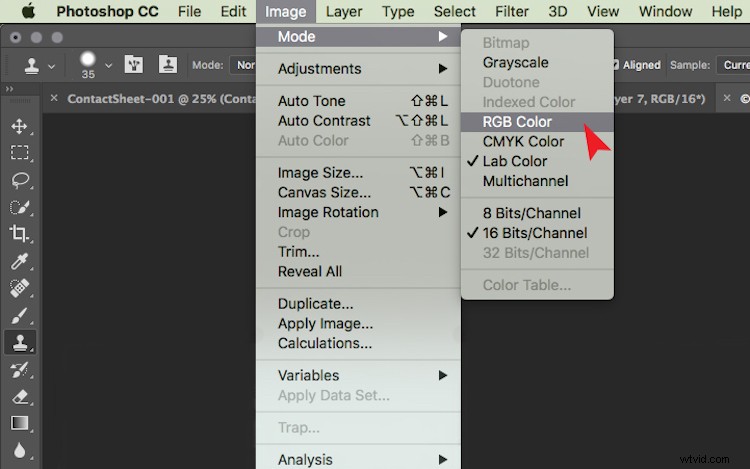Select Multichannel mode
This screenshot has height=469, width=750.
(x=537, y=181)
